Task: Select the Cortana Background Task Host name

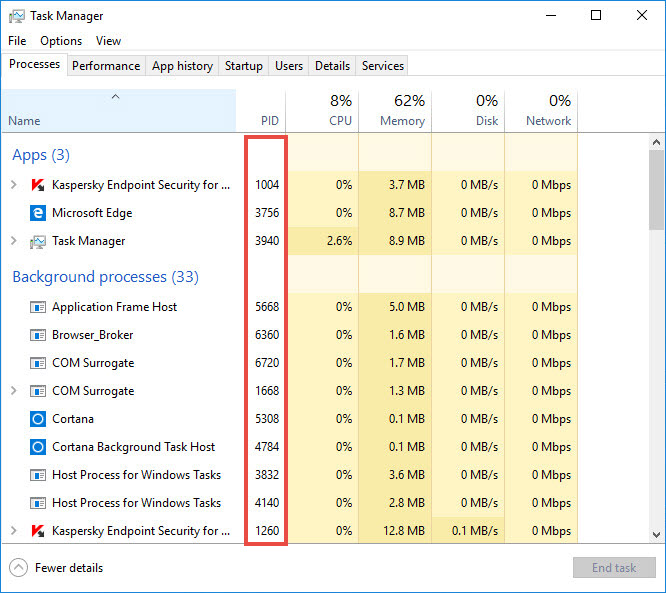Action: (x=133, y=447)
